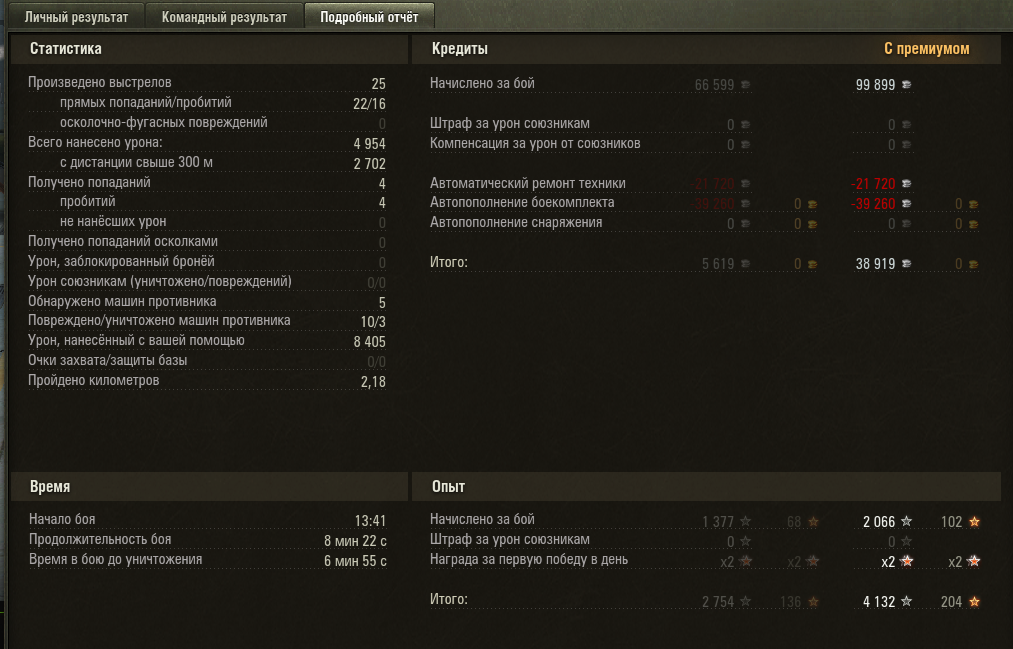Image resolution: width=1013 pixels, height=649 pixels.
Task: Click the 2 702 damage over 300 m value
Action: pos(370,164)
